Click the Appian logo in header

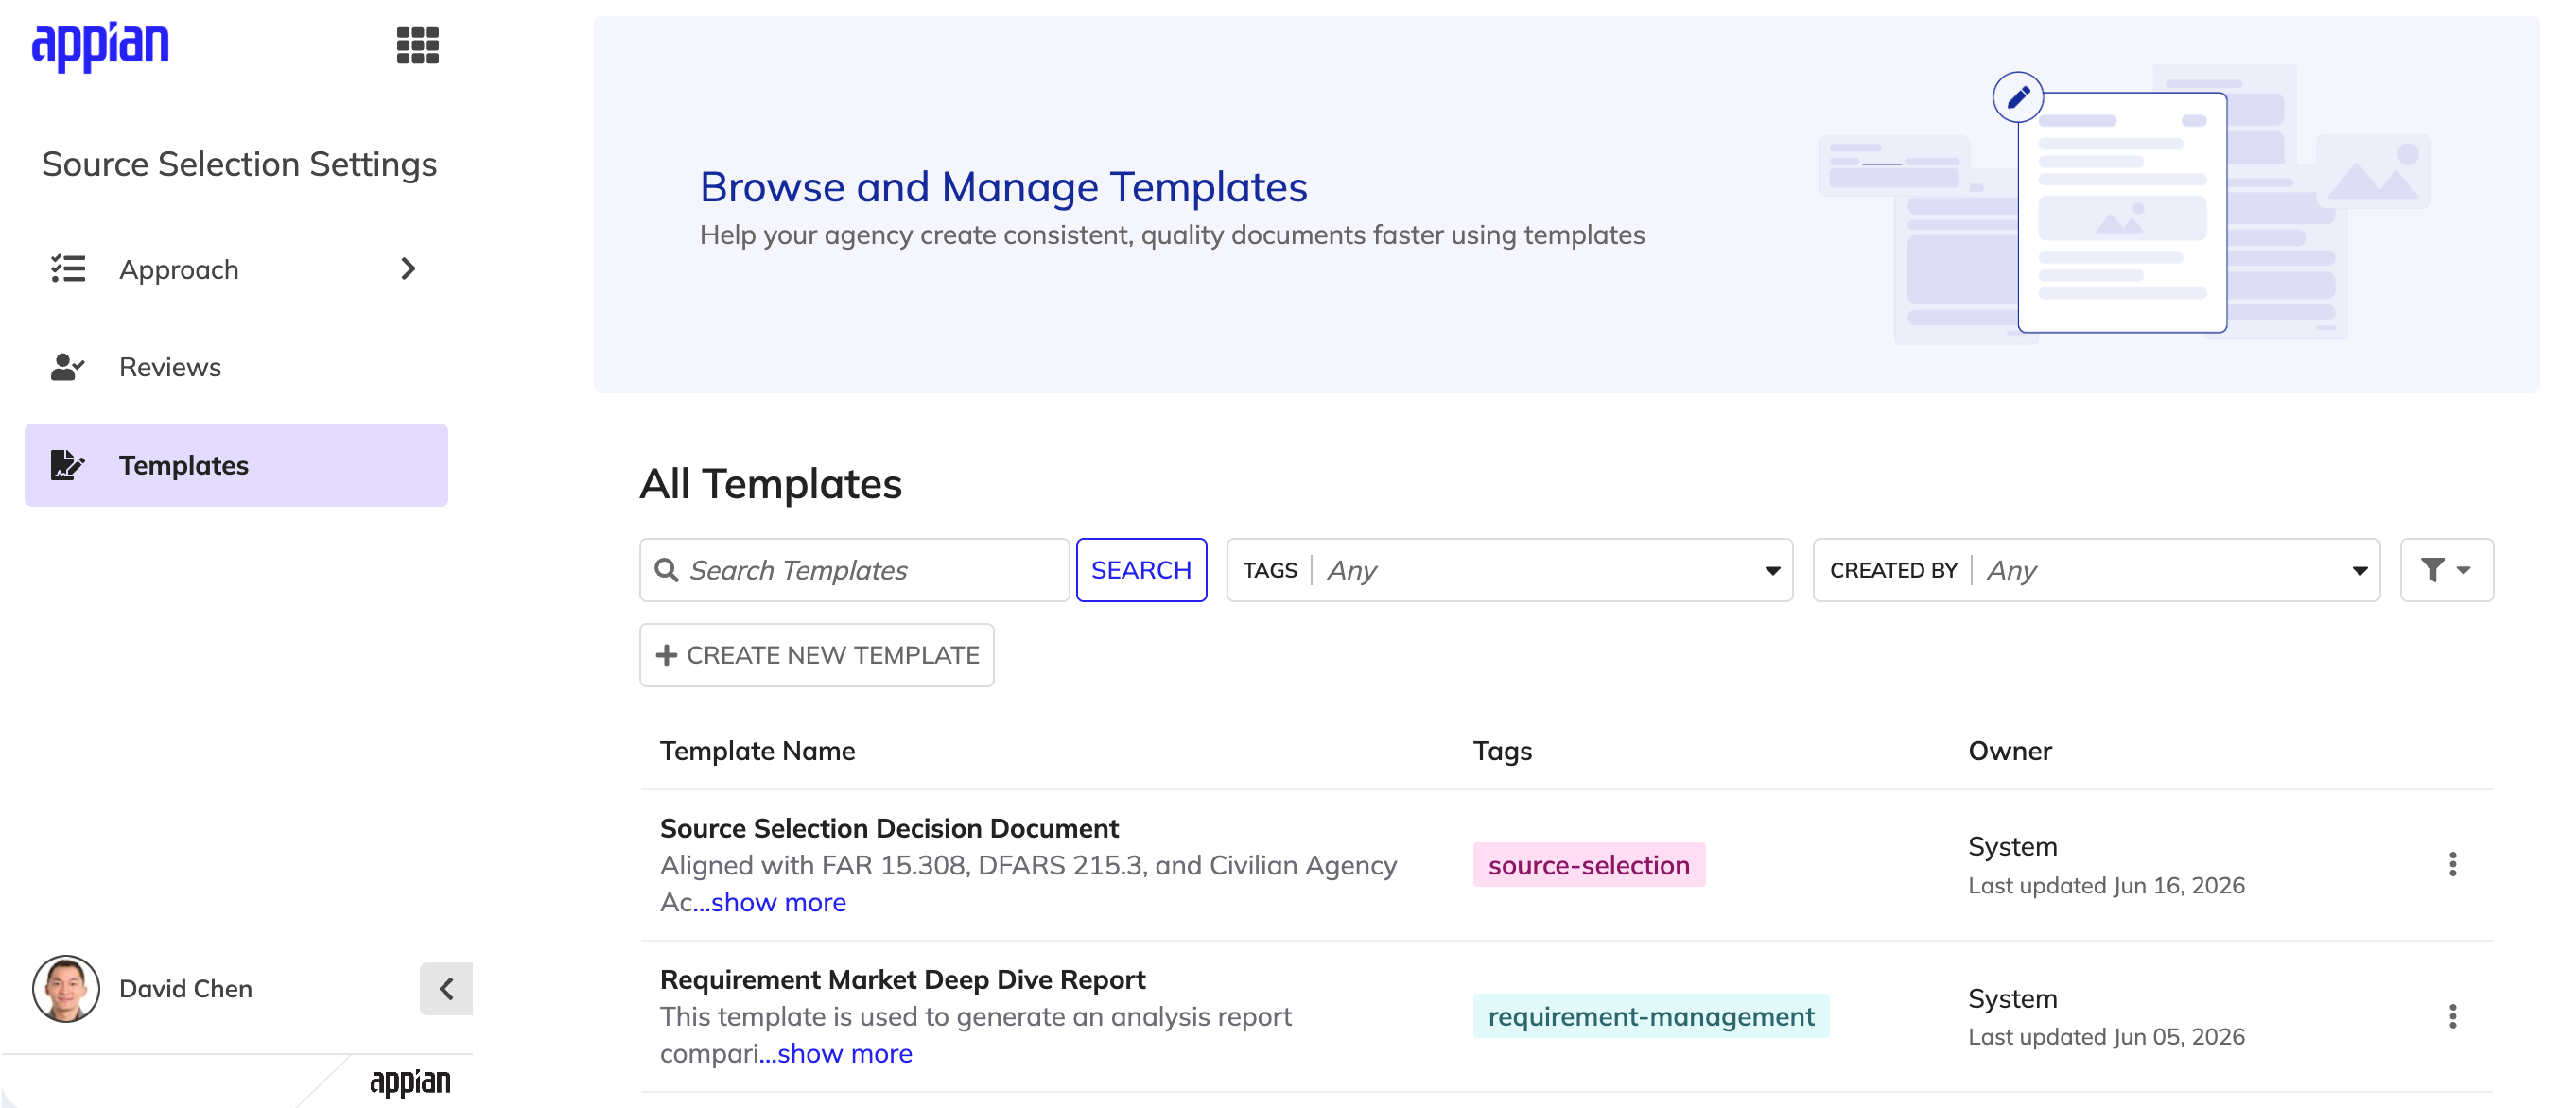tap(100, 45)
